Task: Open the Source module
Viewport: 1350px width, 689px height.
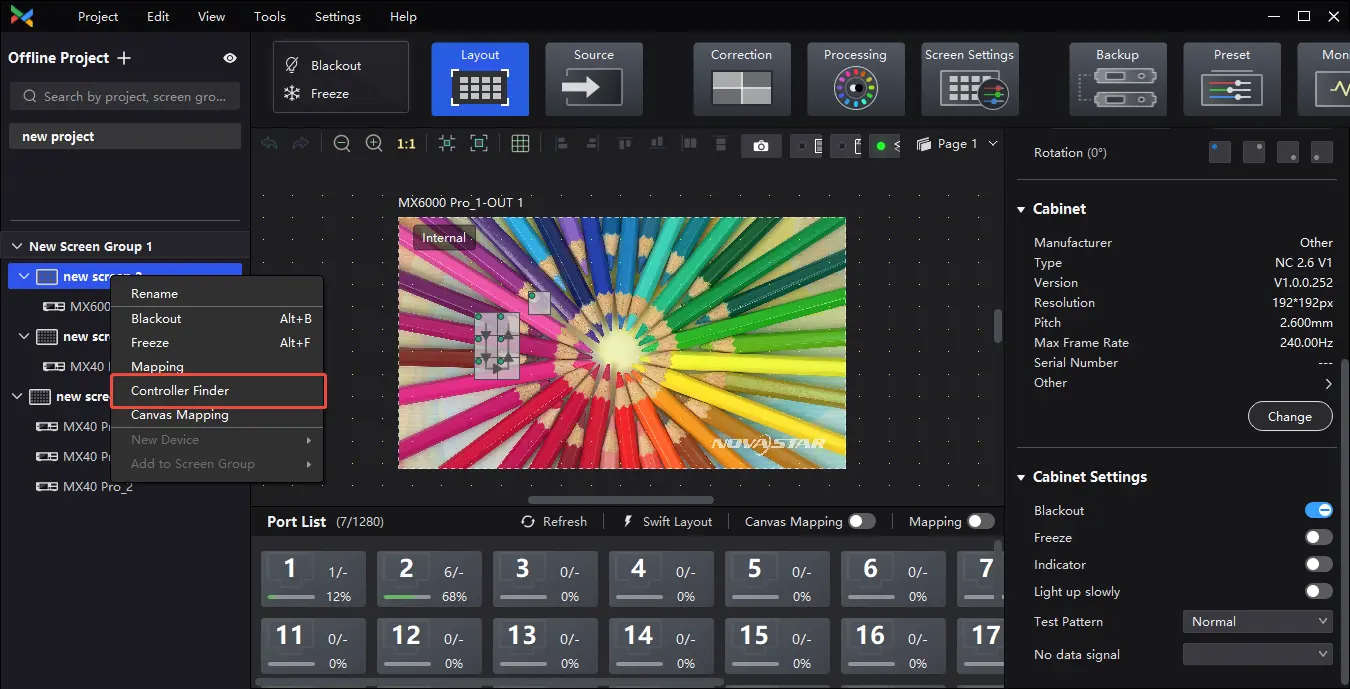Action: pyautogui.click(x=594, y=79)
